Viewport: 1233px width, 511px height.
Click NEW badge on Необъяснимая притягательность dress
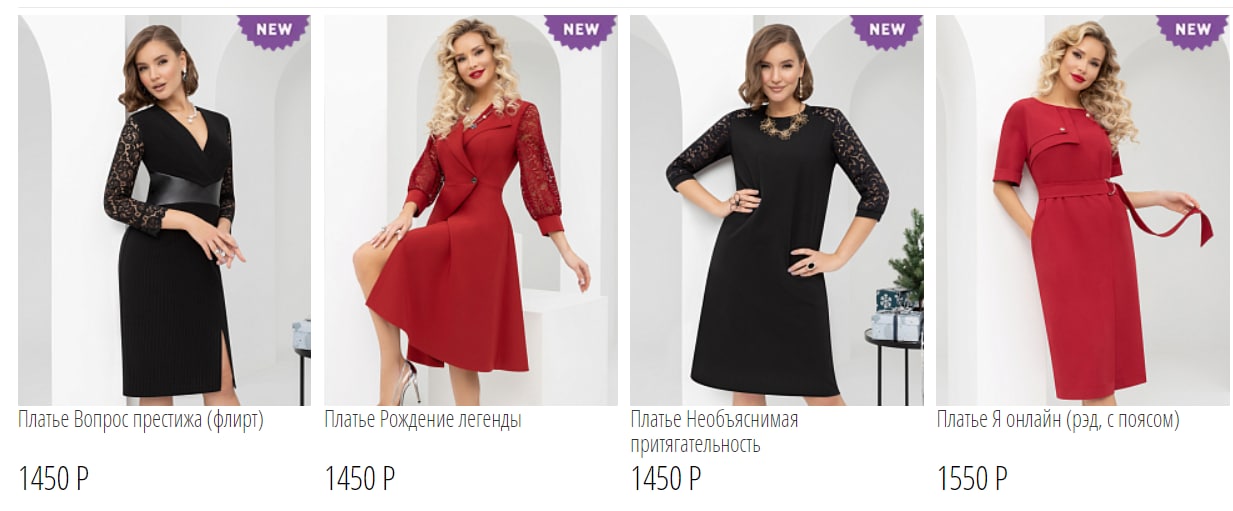click(887, 30)
